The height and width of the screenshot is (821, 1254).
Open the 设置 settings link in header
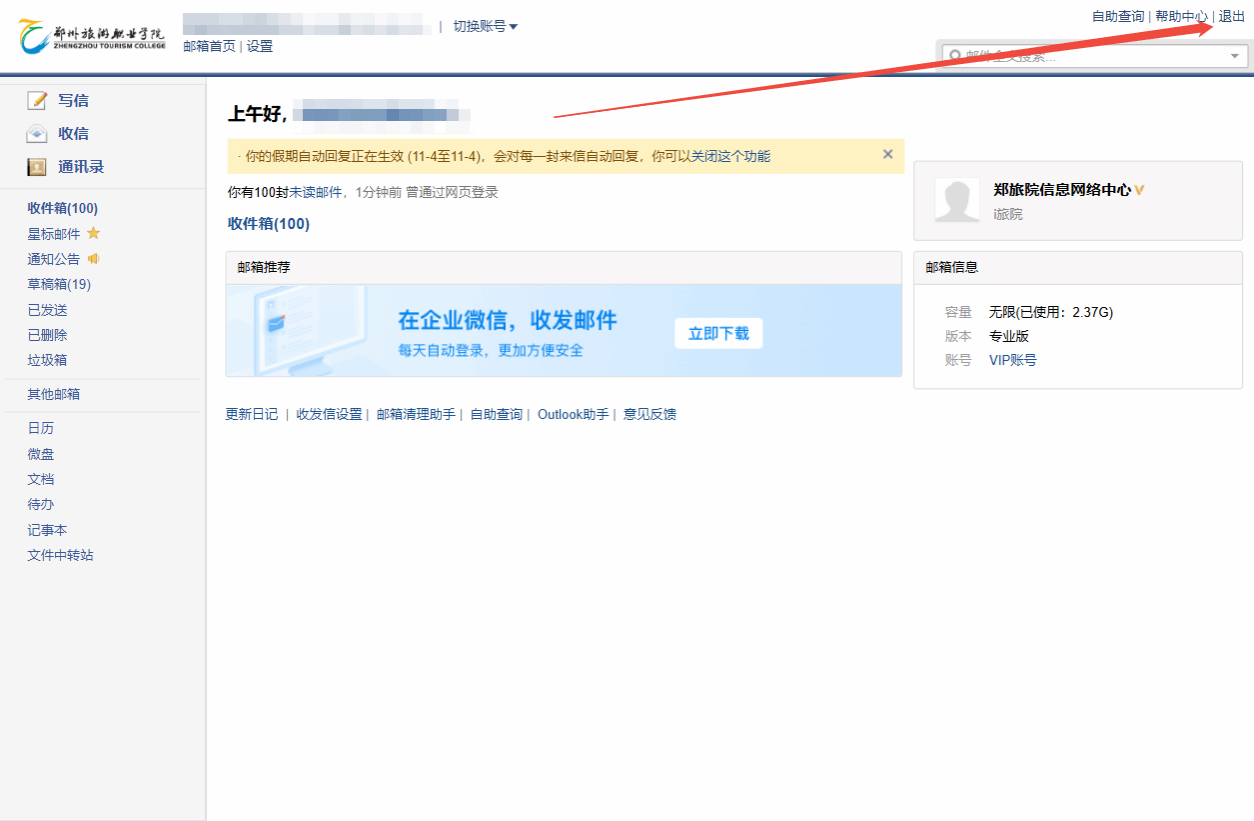point(260,46)
